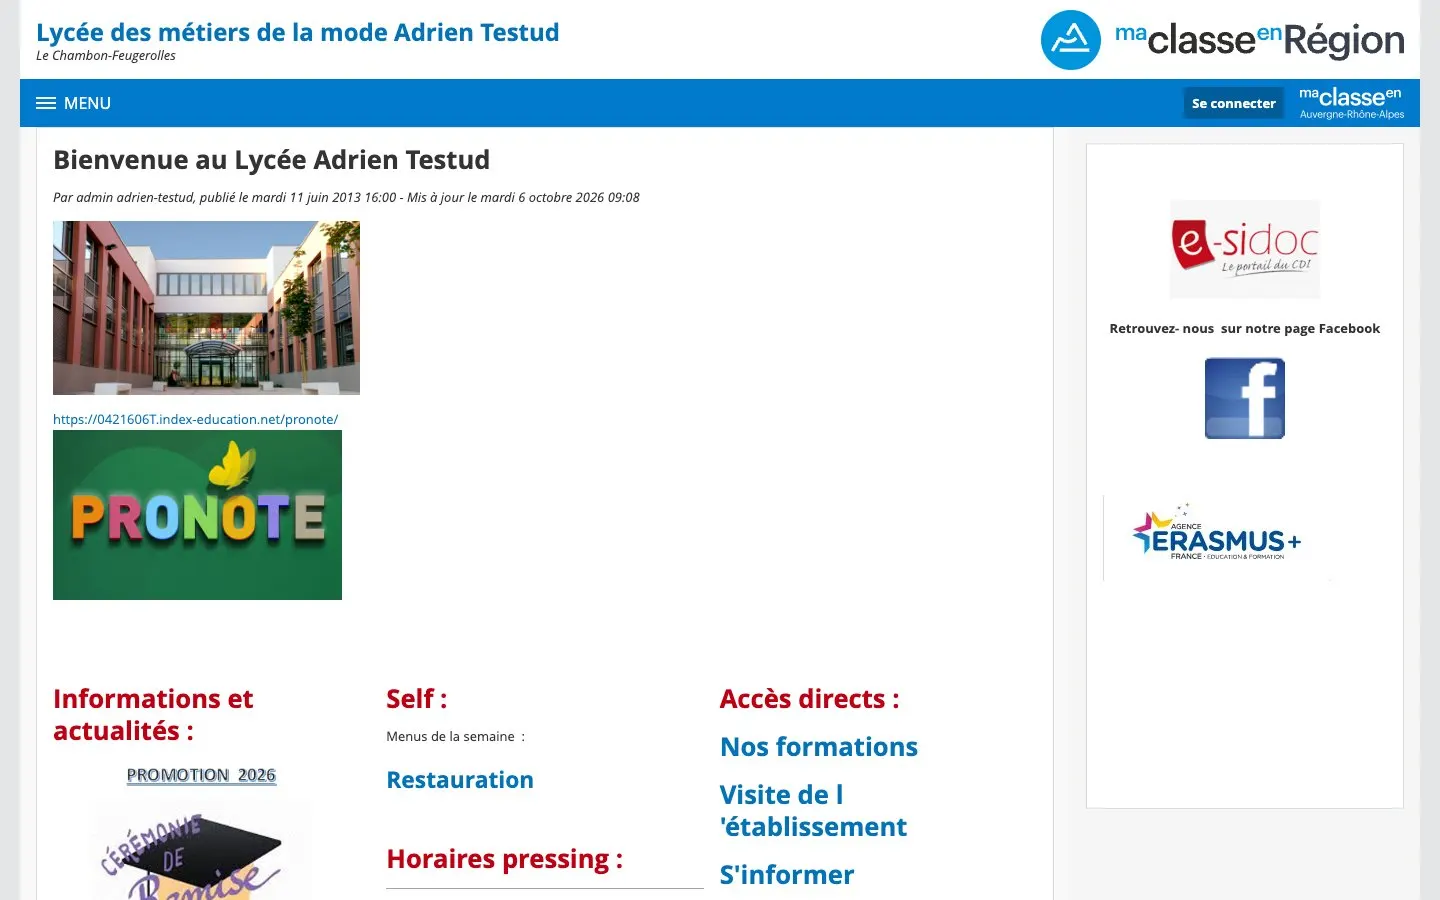The height and width of the screenshot is (900, 1440).
Task: Click the Erasmus+ agency logo
Action: point(1217,533)
